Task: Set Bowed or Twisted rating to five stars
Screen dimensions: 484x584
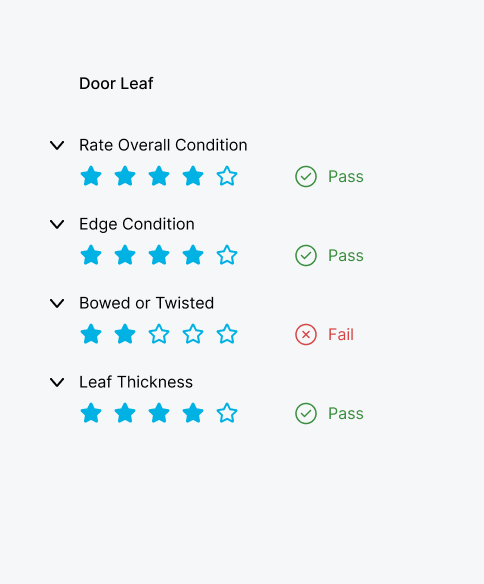Action: pyautogui.click(x=227, y=334)
